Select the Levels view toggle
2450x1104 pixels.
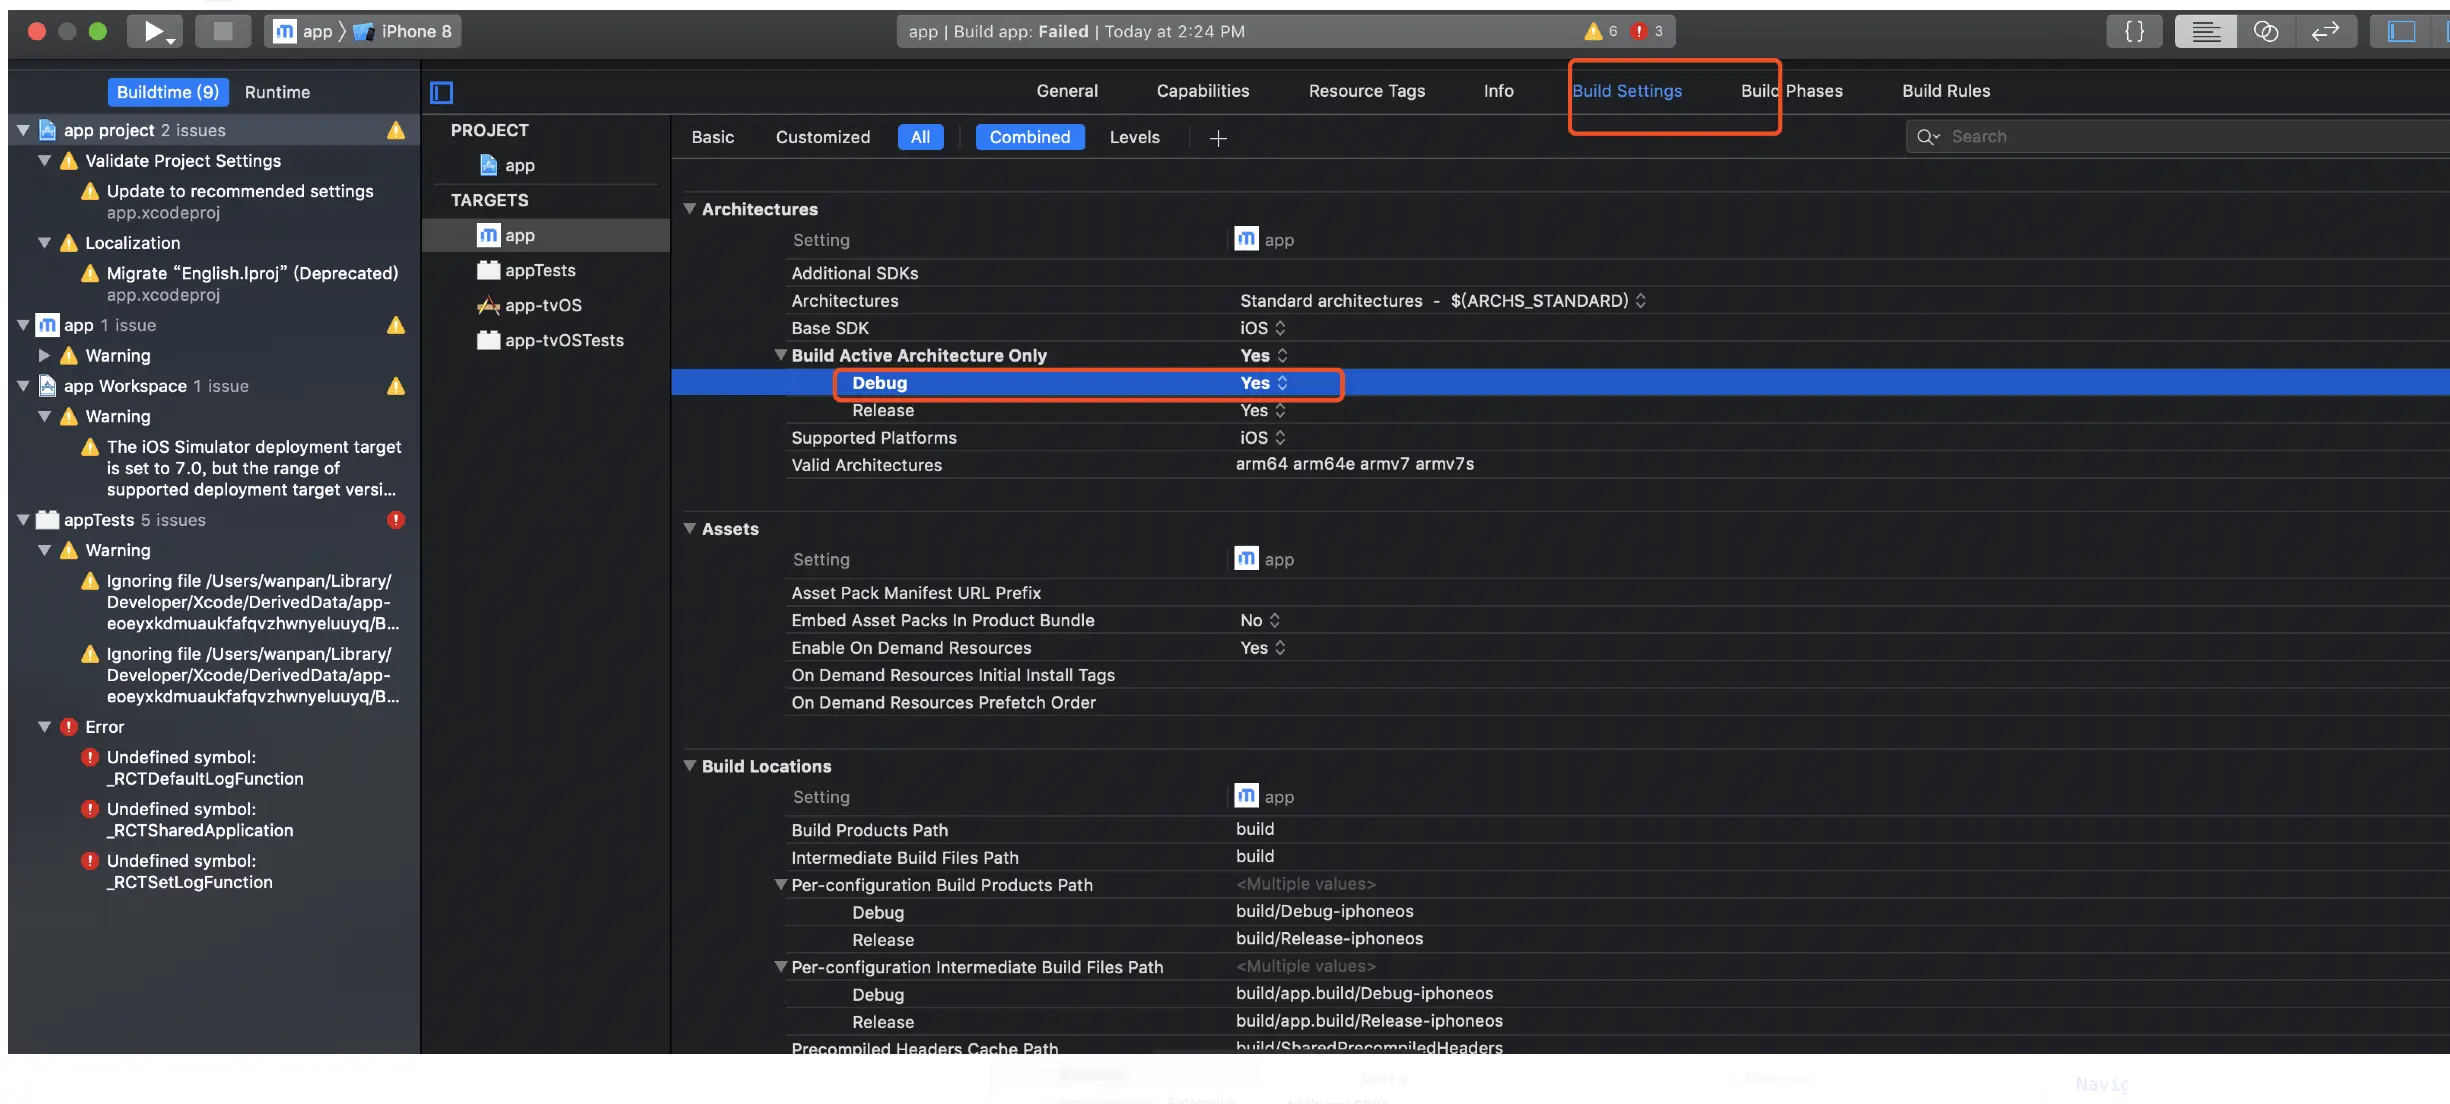pos(1134,137)
